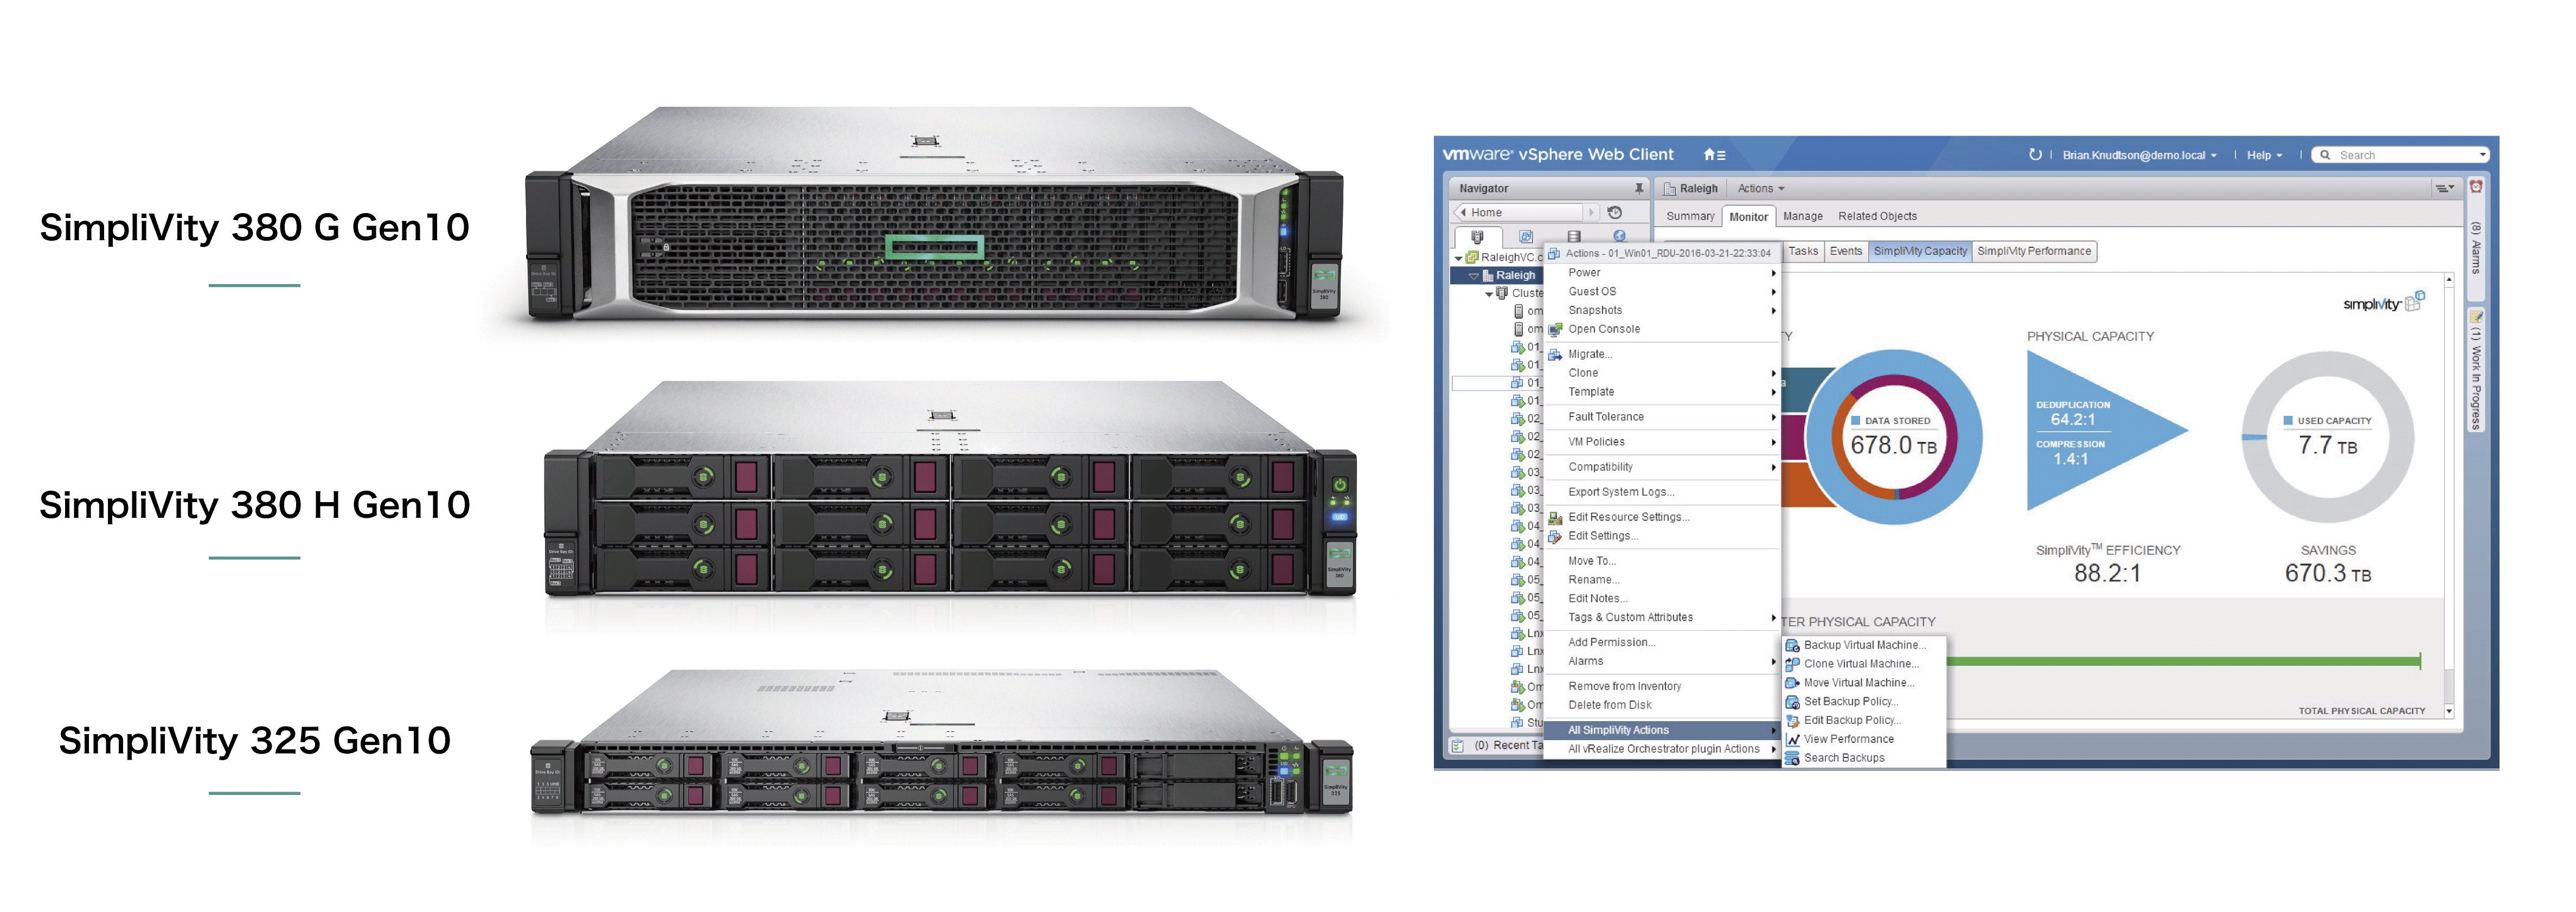This screenshot has width=2576, height=912.
Task: Open the Help dropdown menu
Action: 2264,155
